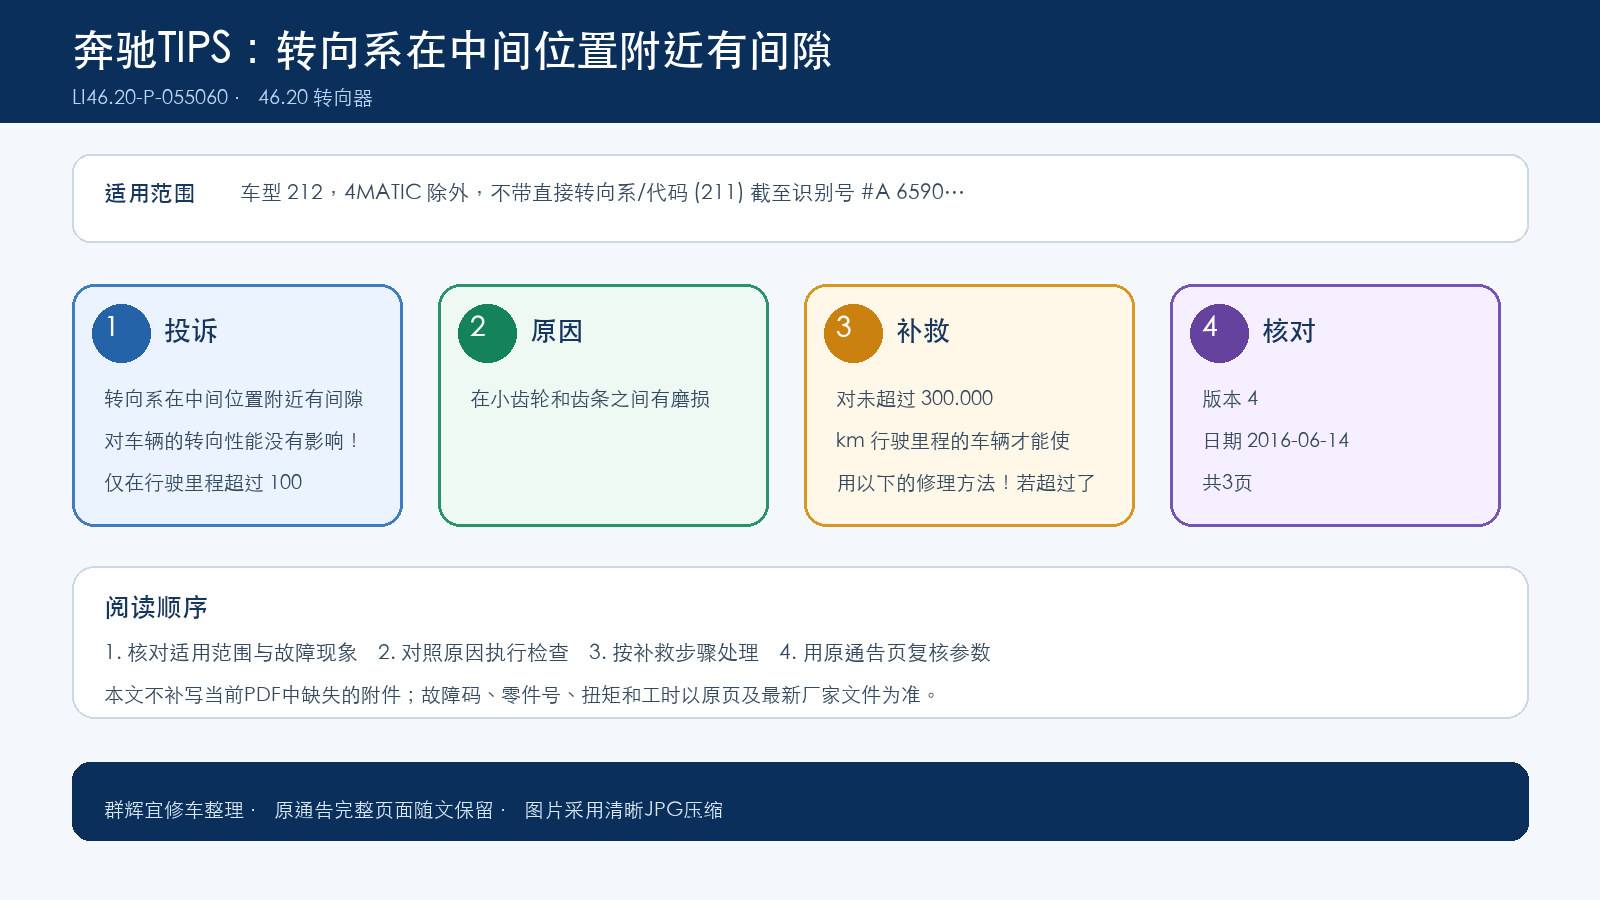Click the footer text 图片采用清晰JPG压缩
The image size is (1600, 900).
624,811
